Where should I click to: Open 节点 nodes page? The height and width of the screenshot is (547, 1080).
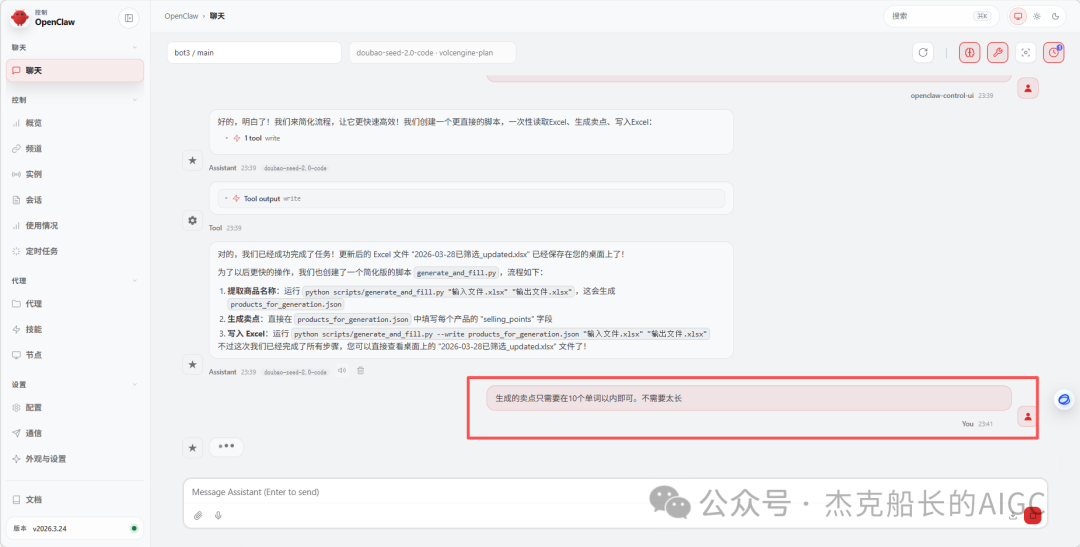click(x=75, y=355)
